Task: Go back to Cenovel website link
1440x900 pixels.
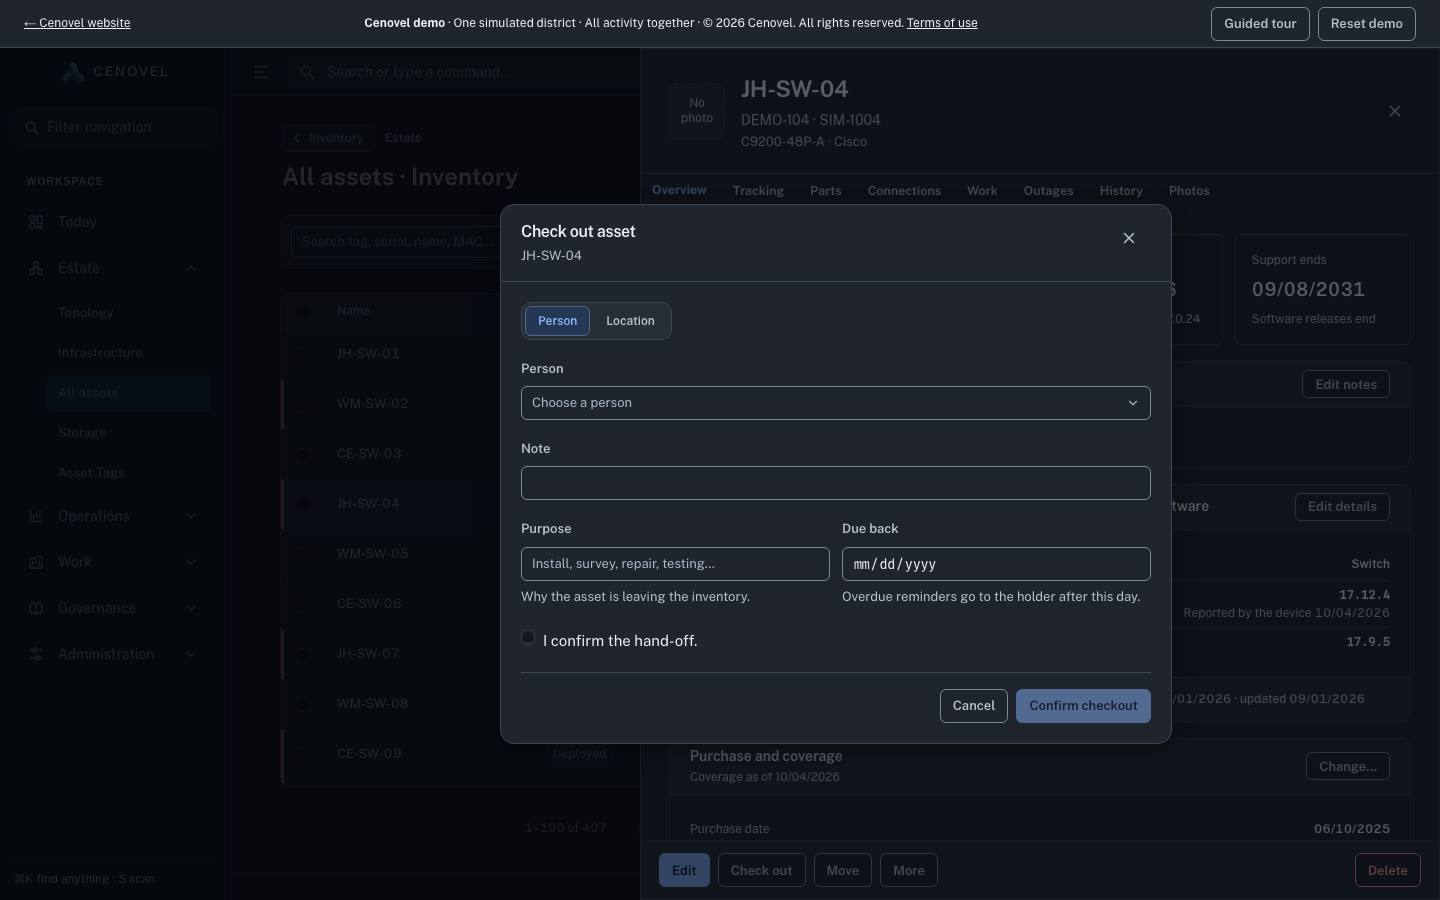Action: (77, 23)
